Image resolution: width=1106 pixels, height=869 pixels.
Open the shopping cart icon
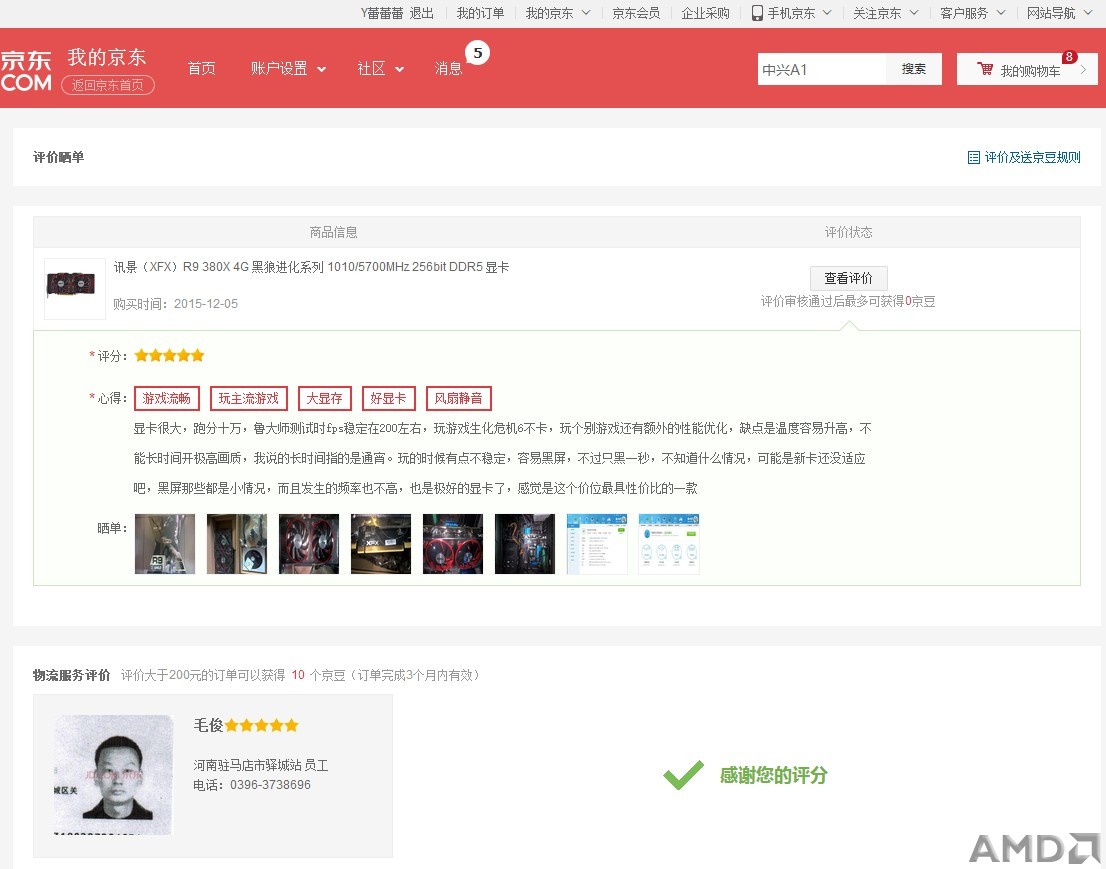click(985, 69)
